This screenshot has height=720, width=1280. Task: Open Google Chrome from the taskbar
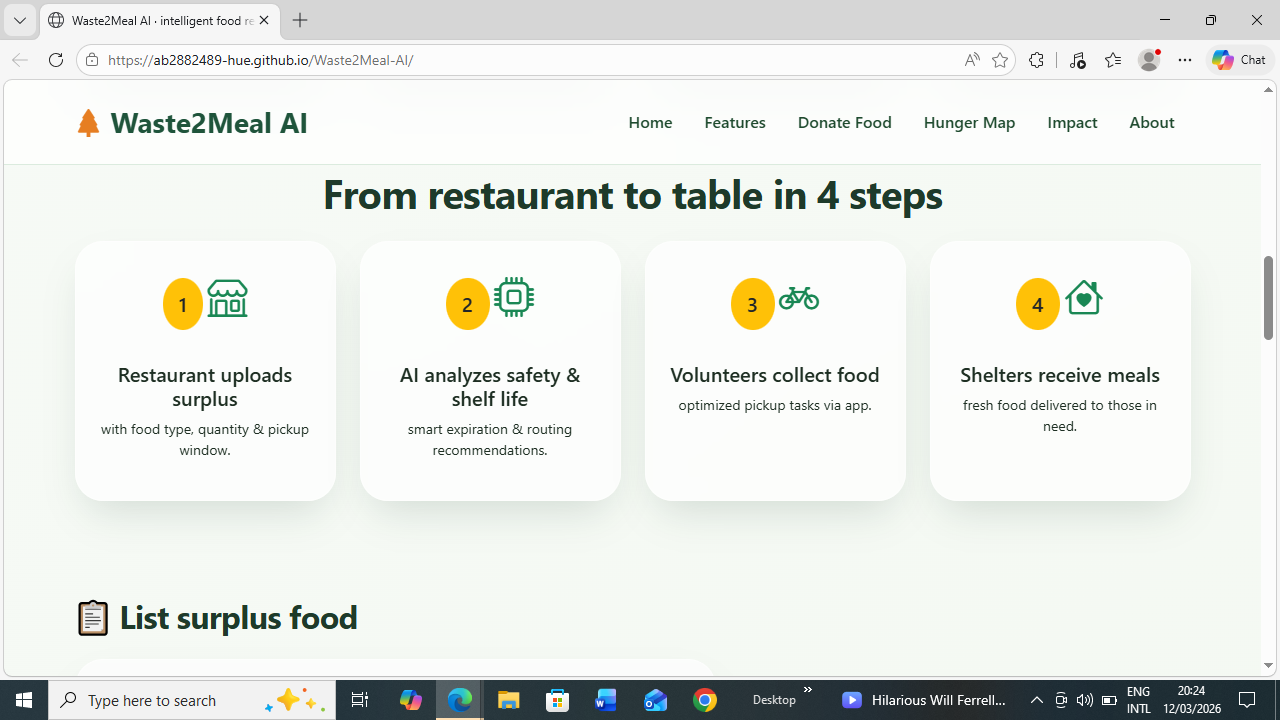point(705,700)
